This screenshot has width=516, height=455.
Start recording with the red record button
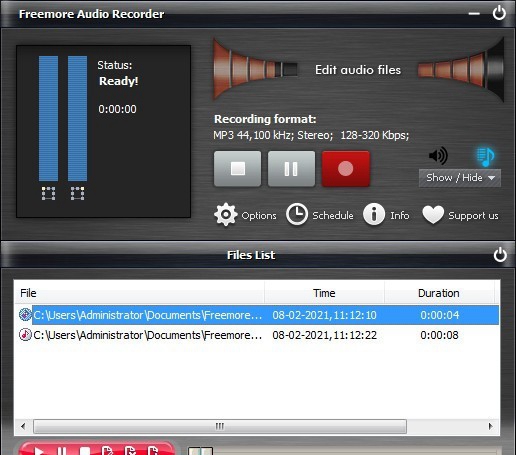click(x=346, y=169)
